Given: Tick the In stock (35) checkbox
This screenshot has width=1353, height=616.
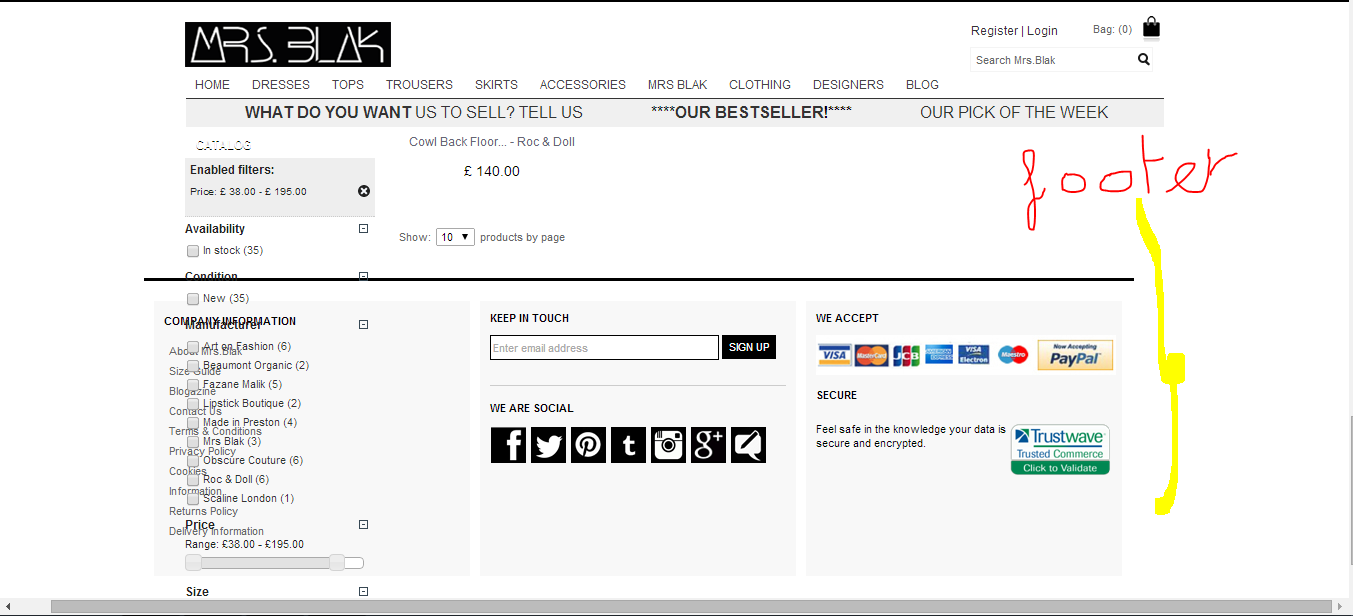Looking at the screenshot, I should pos(193,251).
